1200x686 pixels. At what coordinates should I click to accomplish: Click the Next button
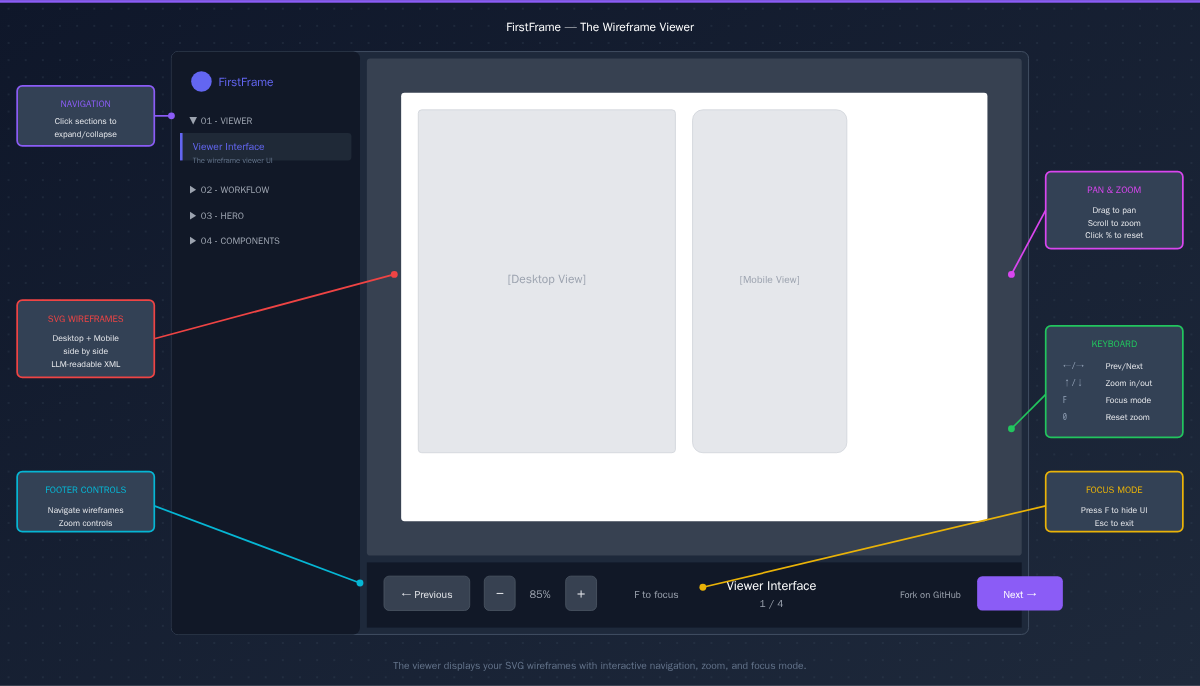1020,594
